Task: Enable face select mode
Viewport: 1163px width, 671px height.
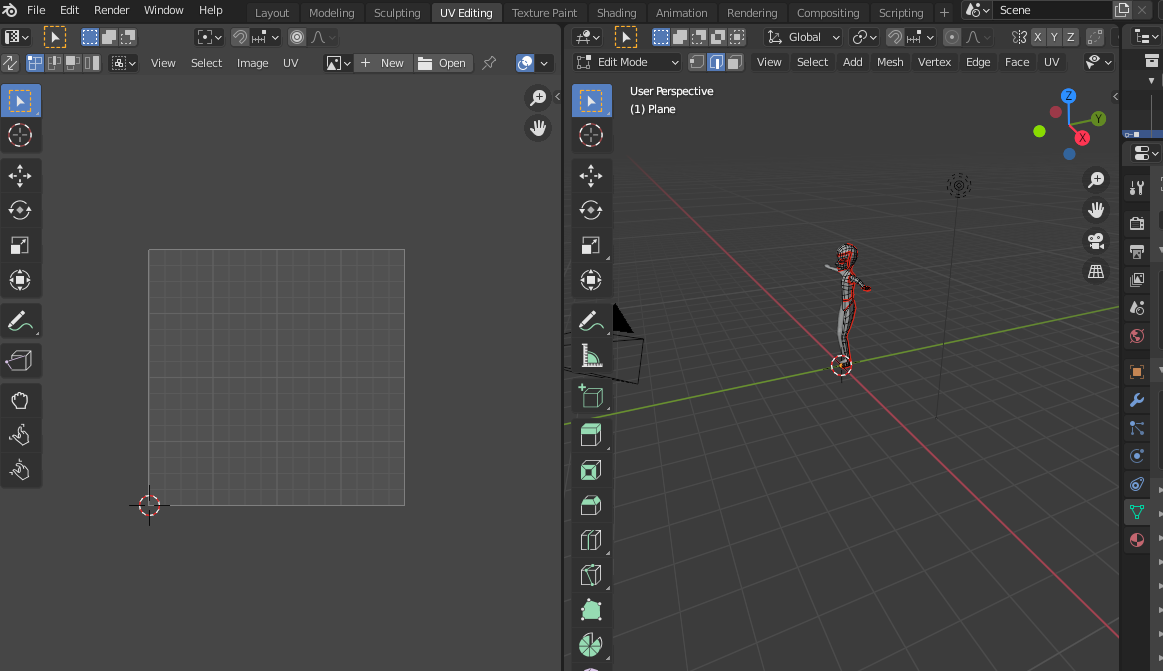Action: (735, 62)
